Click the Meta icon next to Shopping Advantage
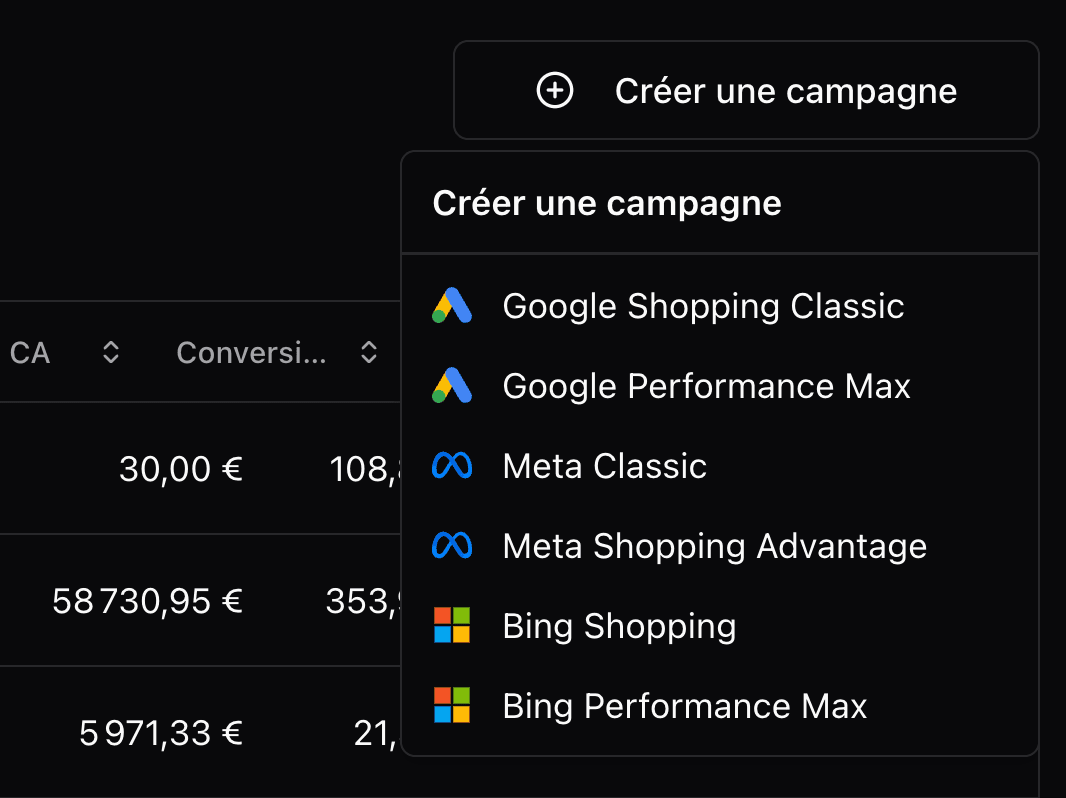The height and width of the screenshot is (798, 1066). 452,546
